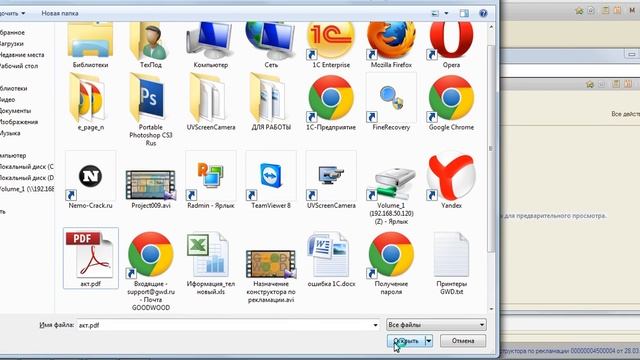Open Загрузки in navigation pane

point(12,44)
